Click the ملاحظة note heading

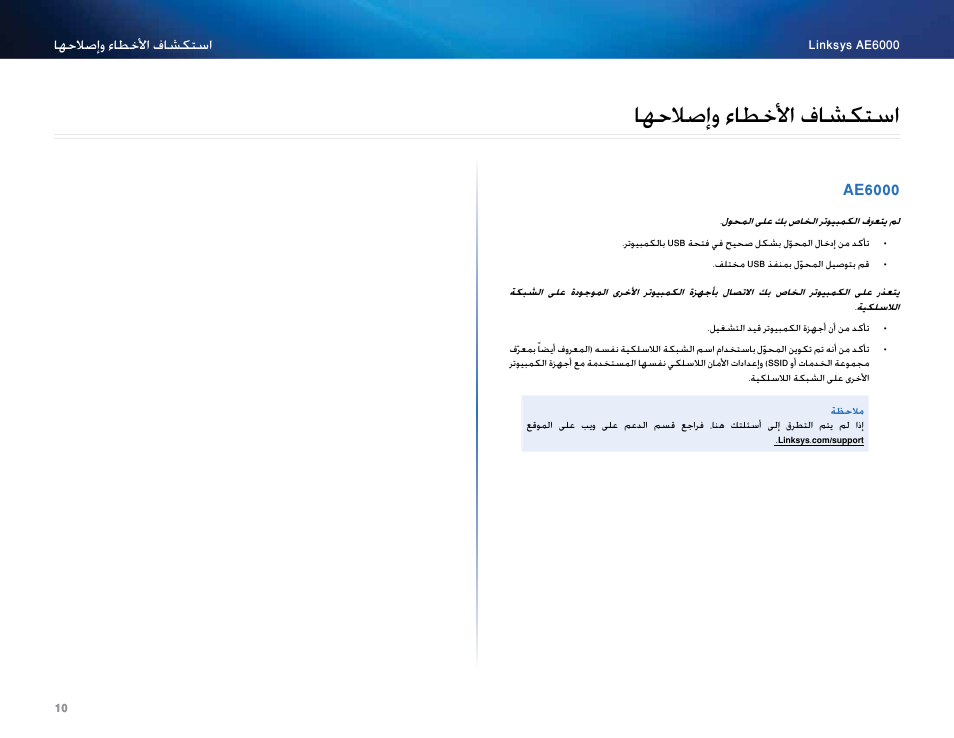pos(847,411)
